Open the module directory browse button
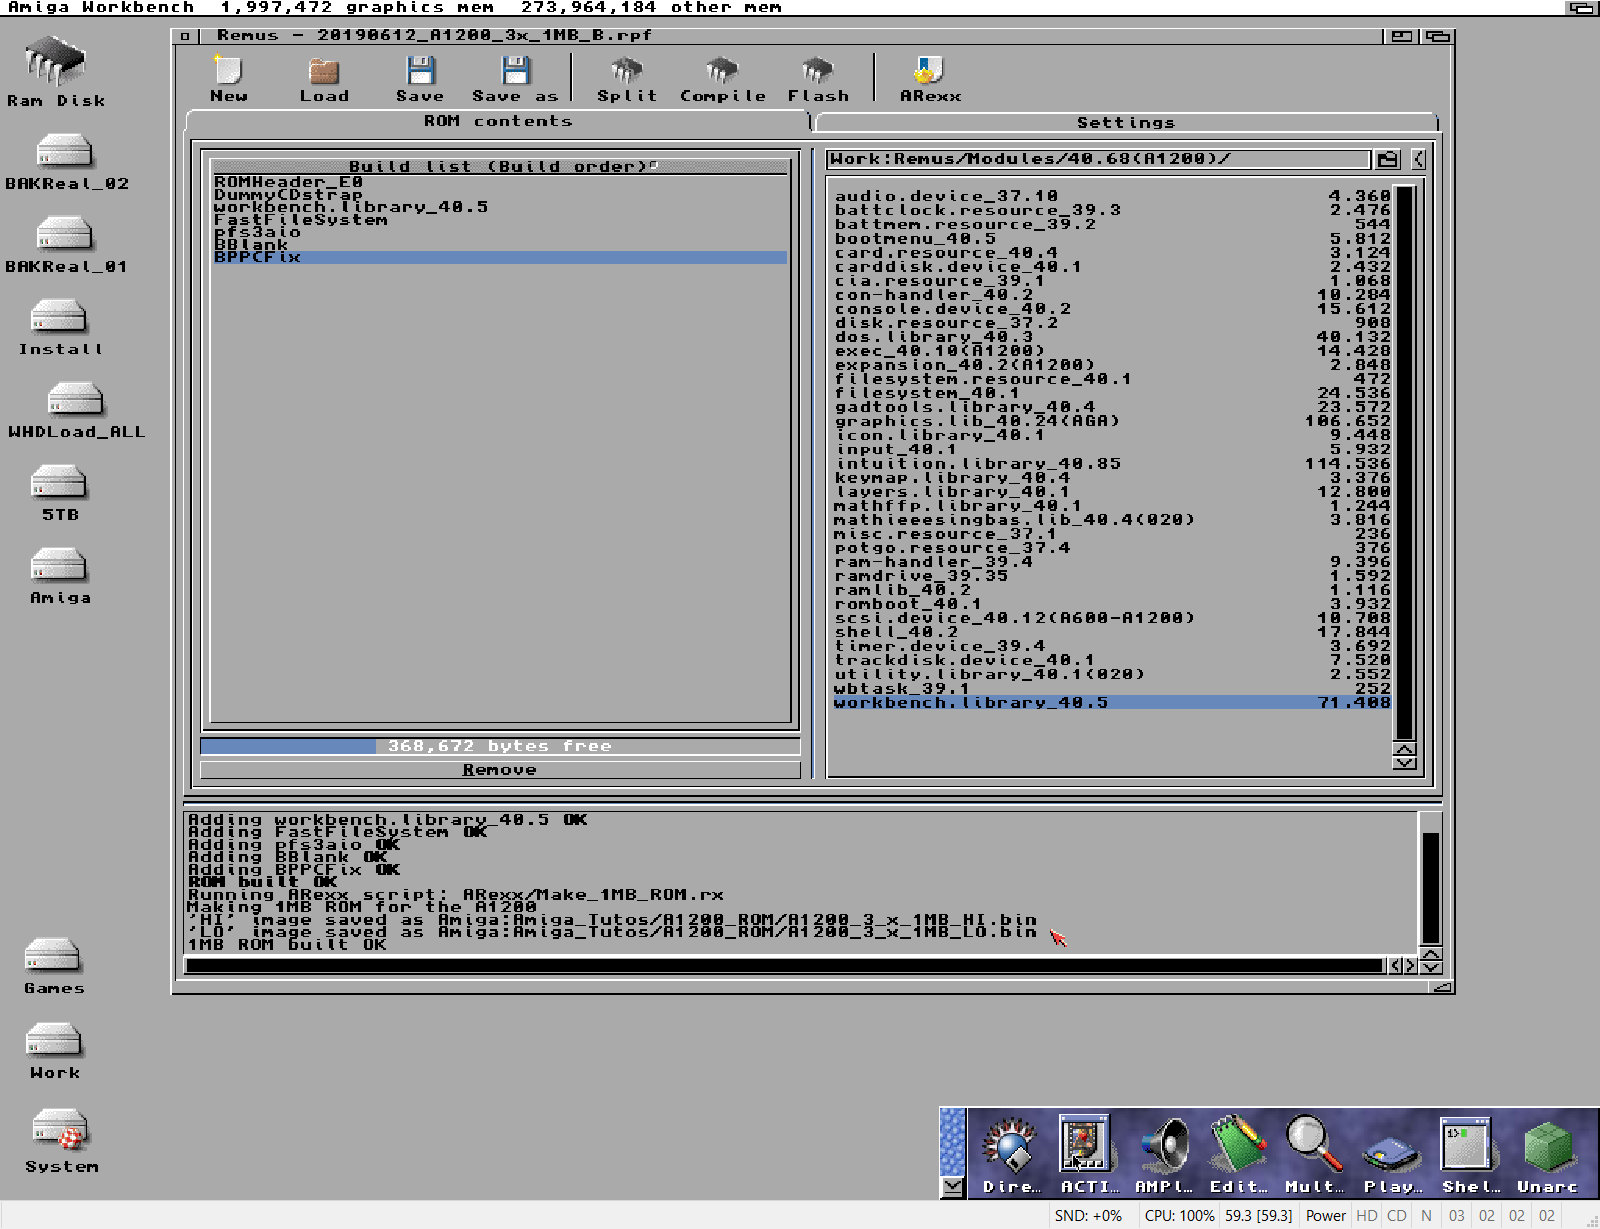The image size is (1600, 1229). click(1387, 159)
